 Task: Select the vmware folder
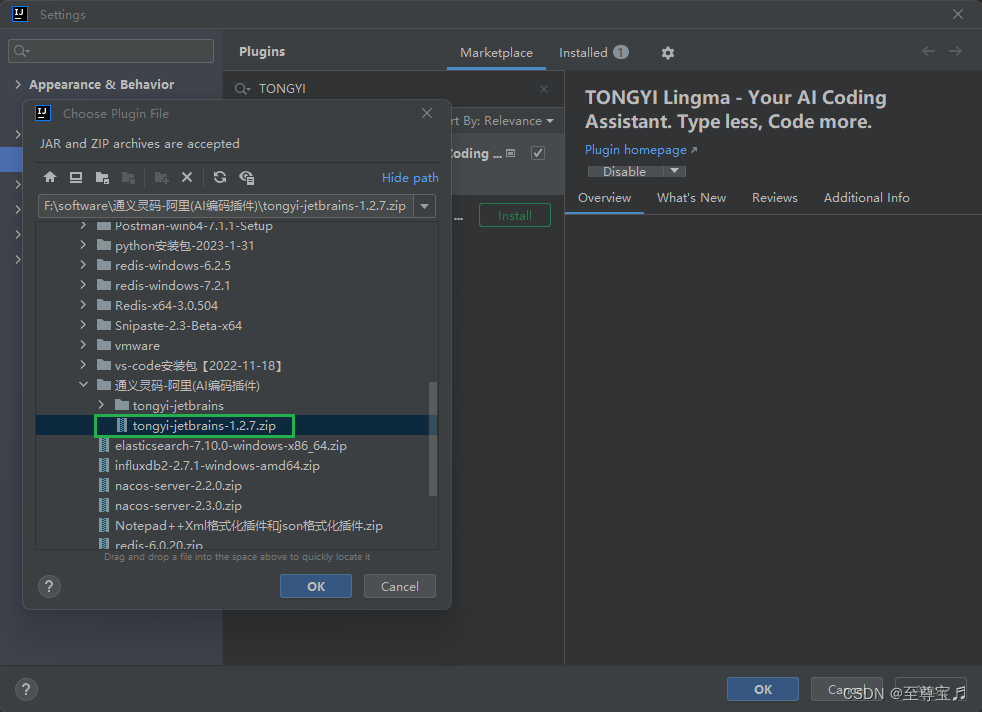click(x=137, y=346)
